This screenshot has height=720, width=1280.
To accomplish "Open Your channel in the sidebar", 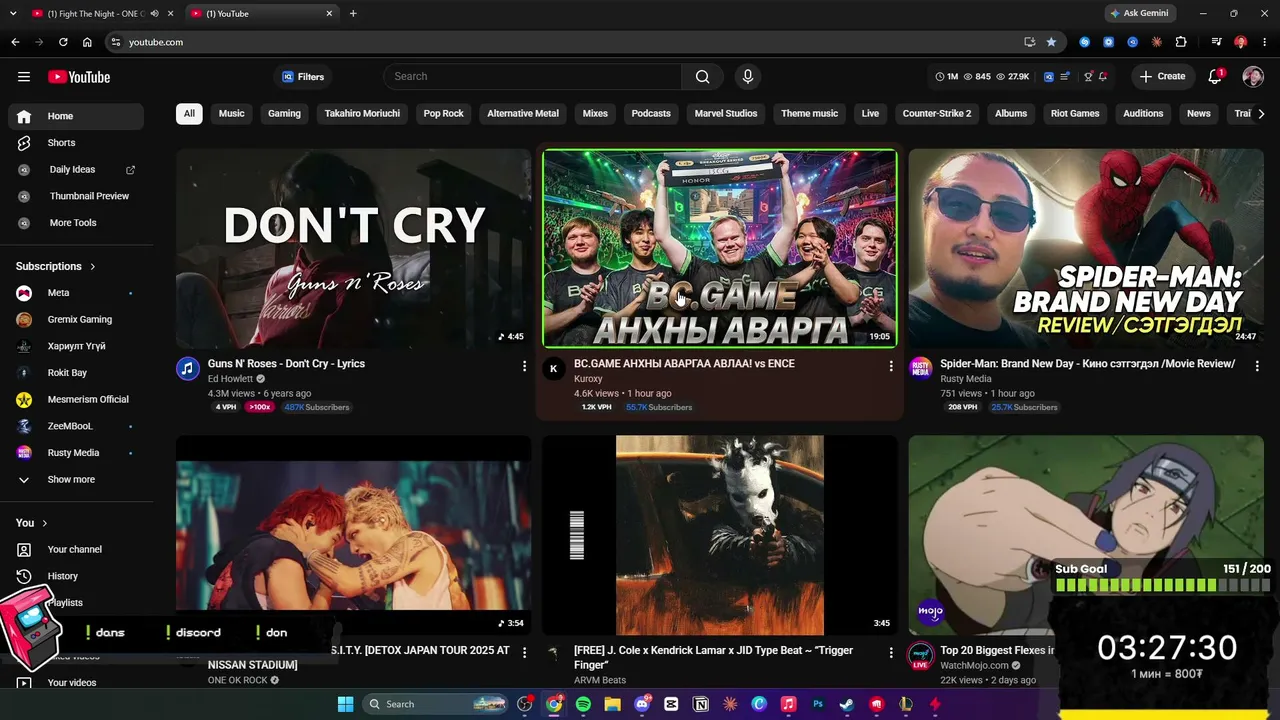I will coord(76,550).
